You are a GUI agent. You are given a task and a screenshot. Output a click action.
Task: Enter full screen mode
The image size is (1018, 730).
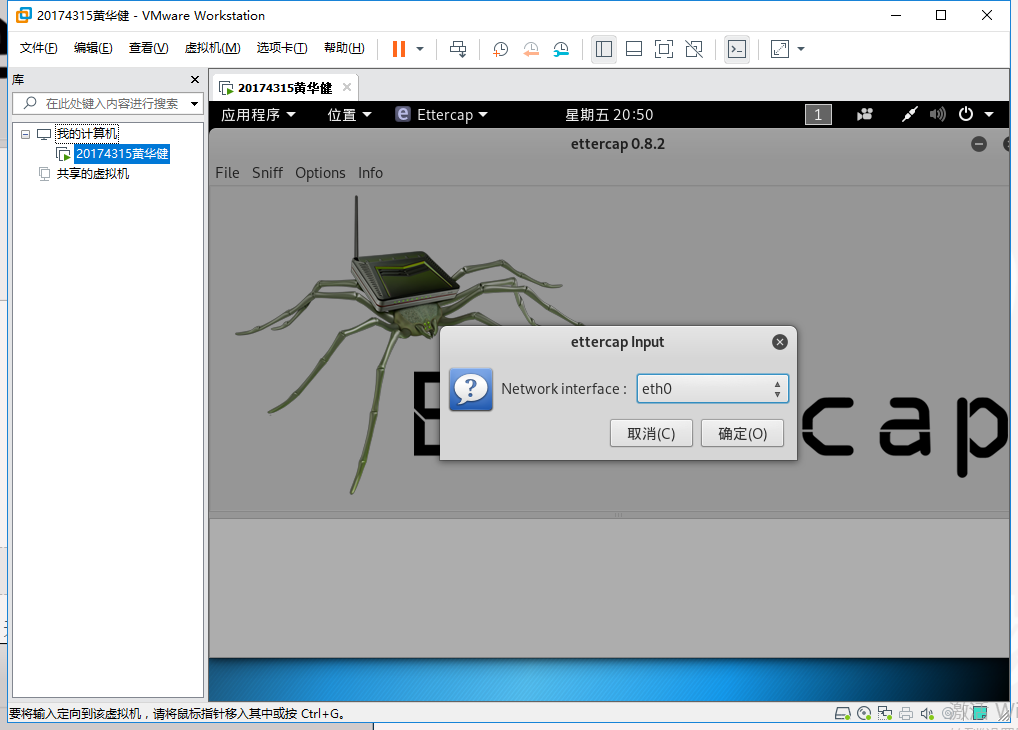(x=664, y=49)
